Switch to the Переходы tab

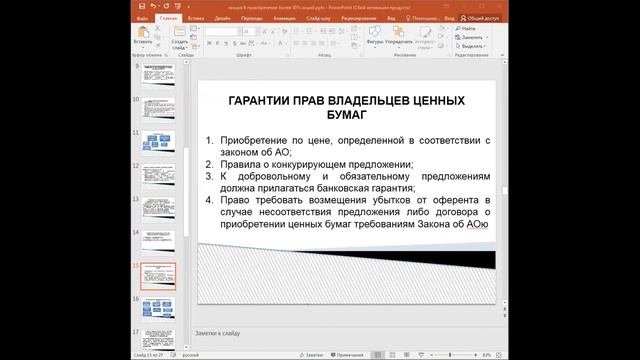[x=251, y=18]
